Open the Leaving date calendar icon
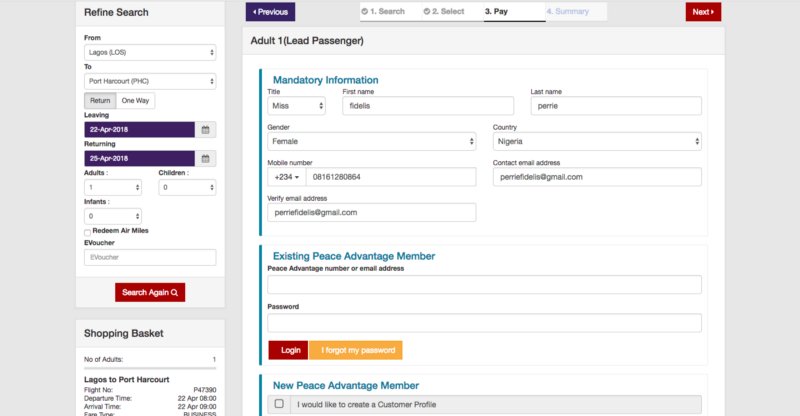Viewport: 800px width, 416px height. pyautogui.click(x=205, y=130)
